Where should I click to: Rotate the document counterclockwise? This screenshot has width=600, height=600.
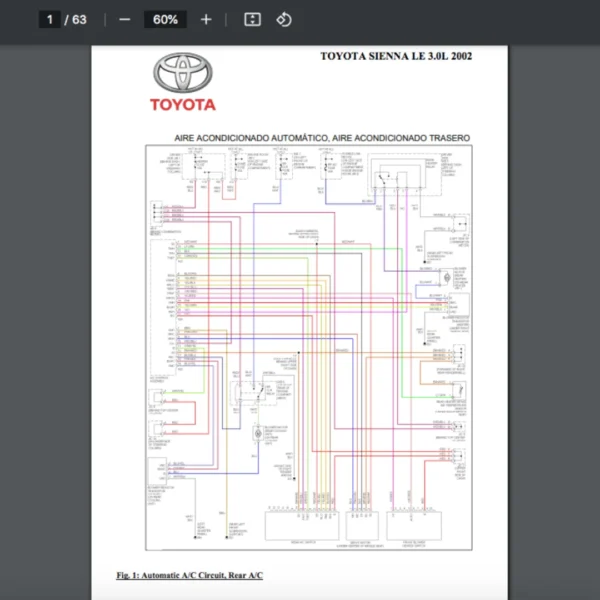pyautogui.click(x=283, y=20)
